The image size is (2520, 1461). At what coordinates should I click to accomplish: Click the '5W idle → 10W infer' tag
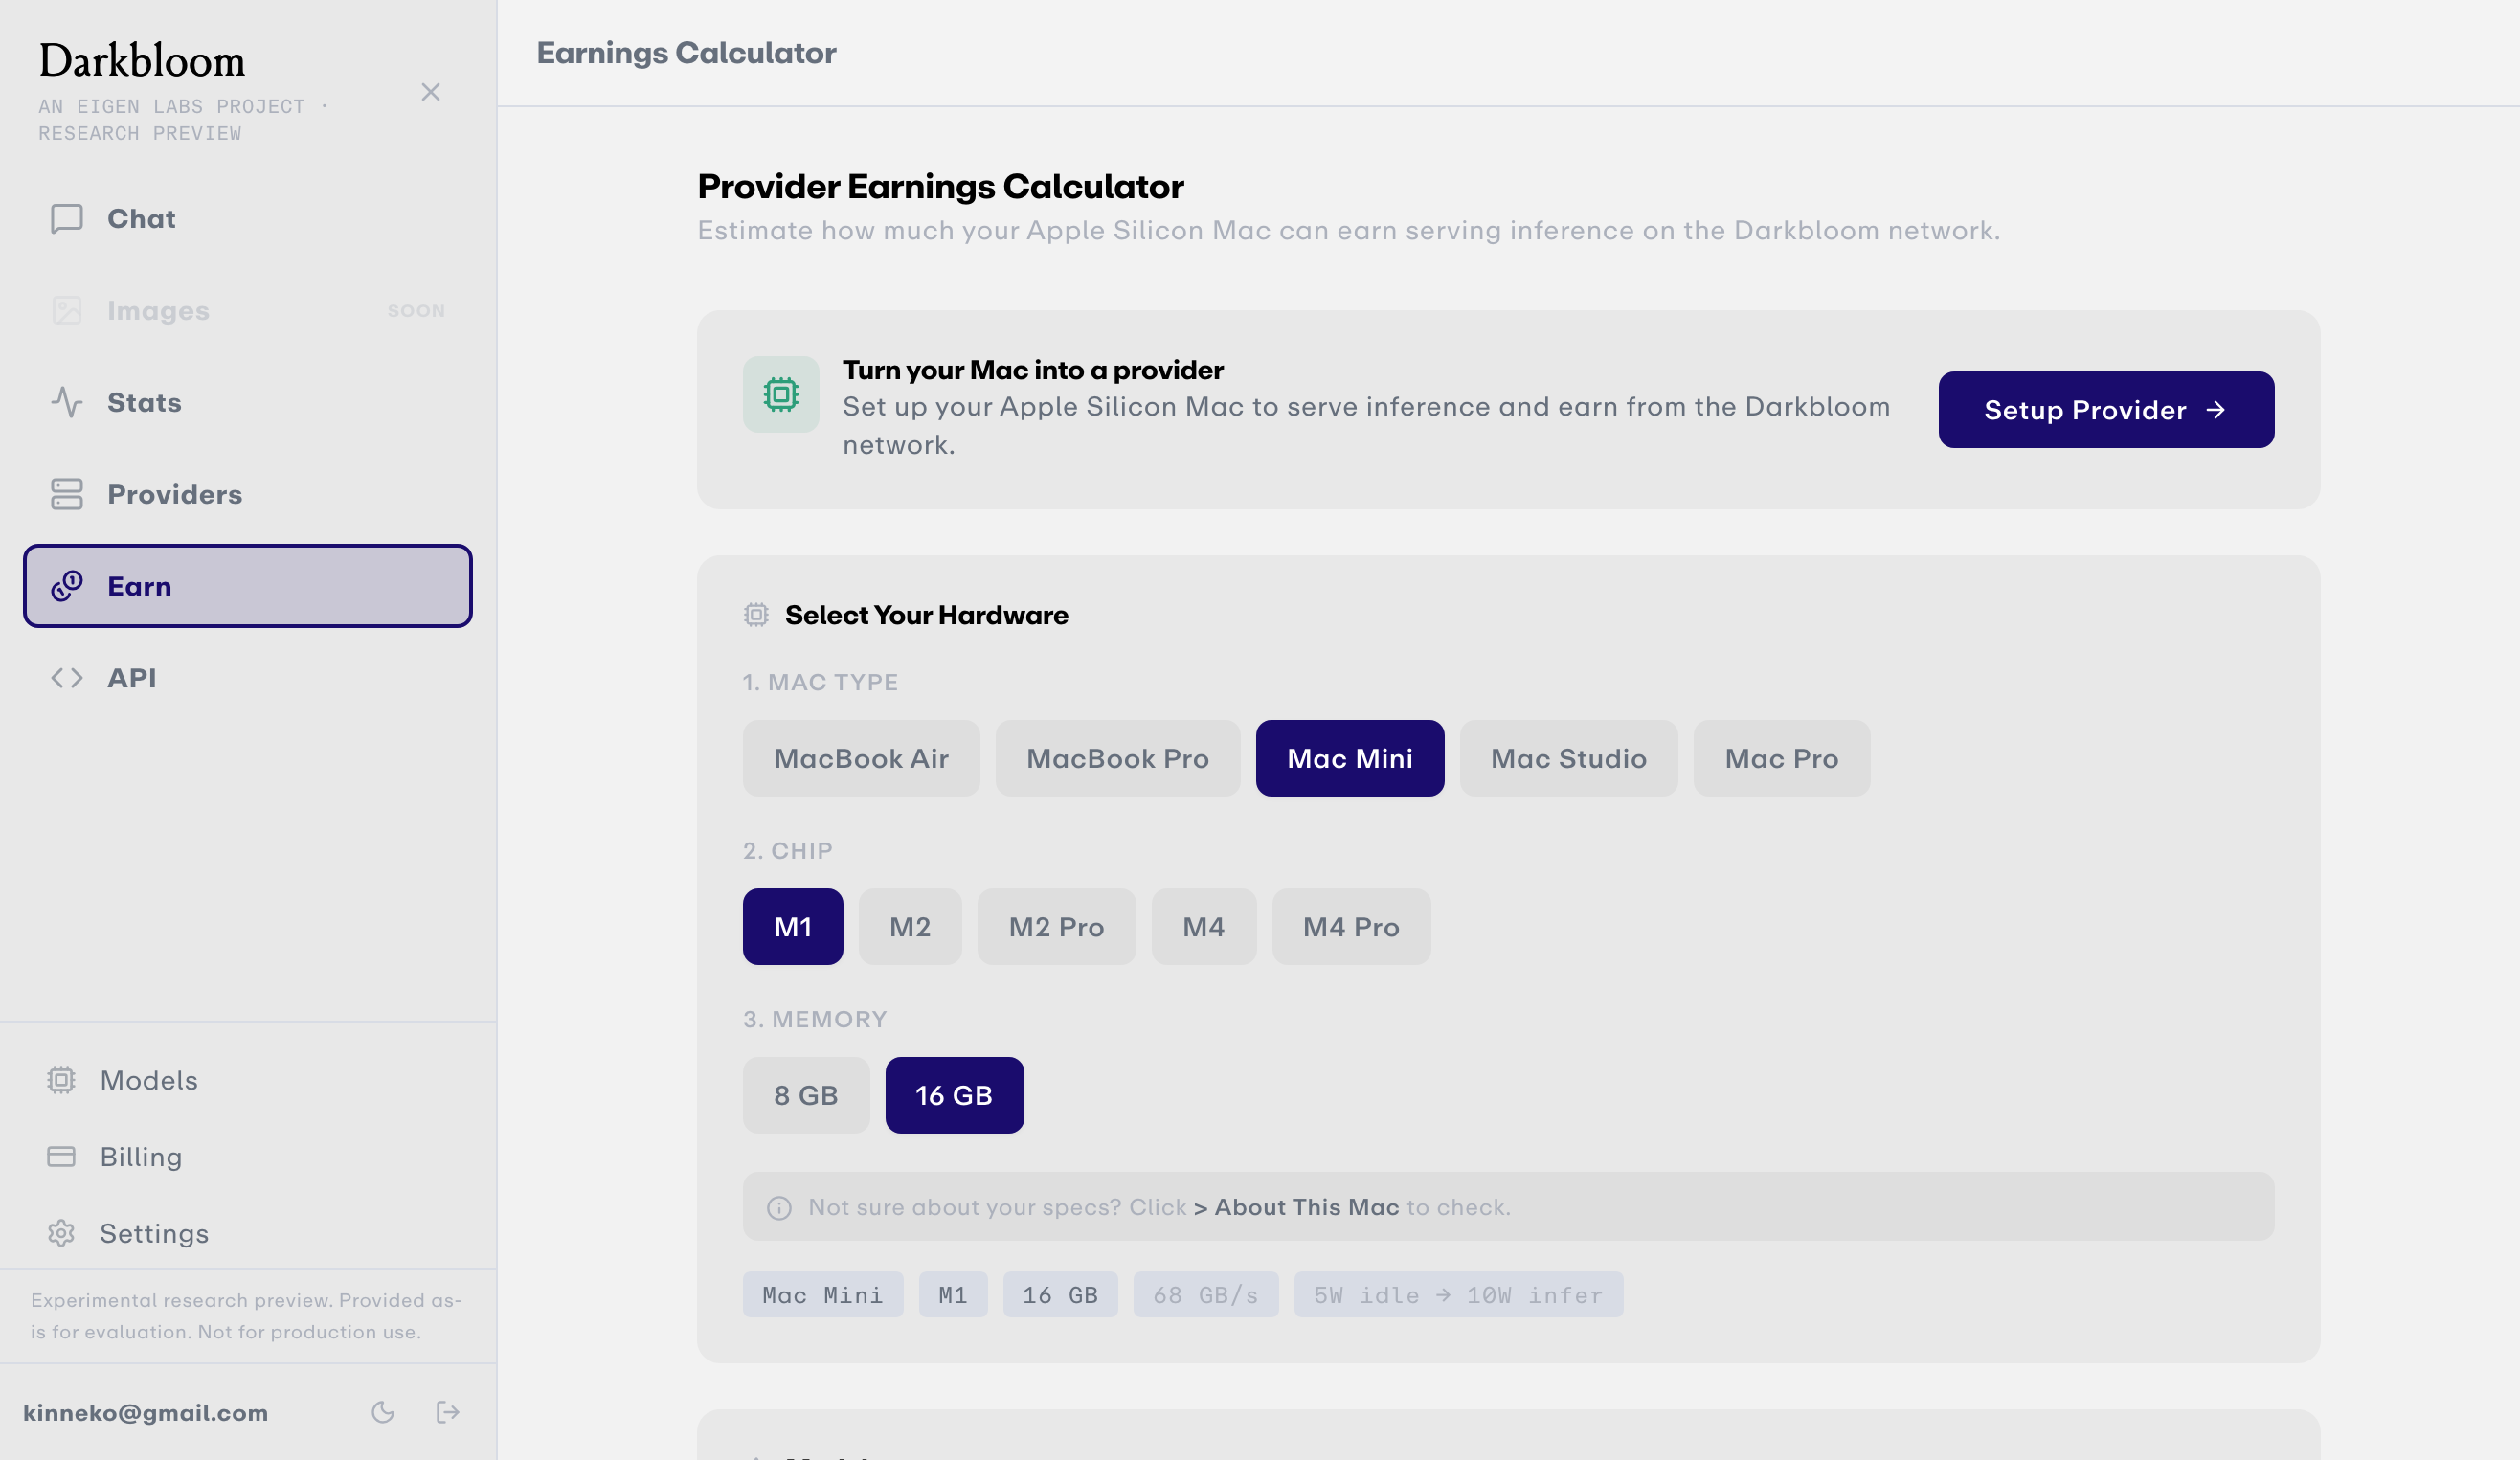pos(1459,1296)
